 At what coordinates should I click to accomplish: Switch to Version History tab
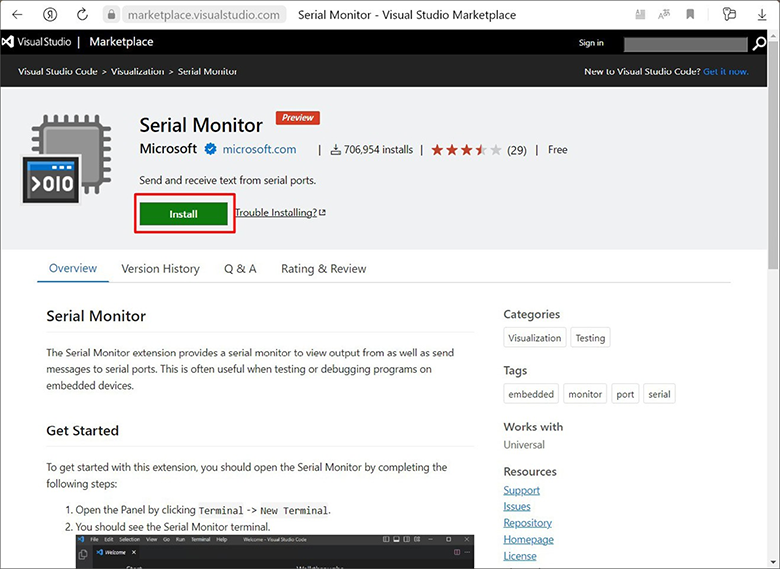pyautogui.click(x=160, y=269)
